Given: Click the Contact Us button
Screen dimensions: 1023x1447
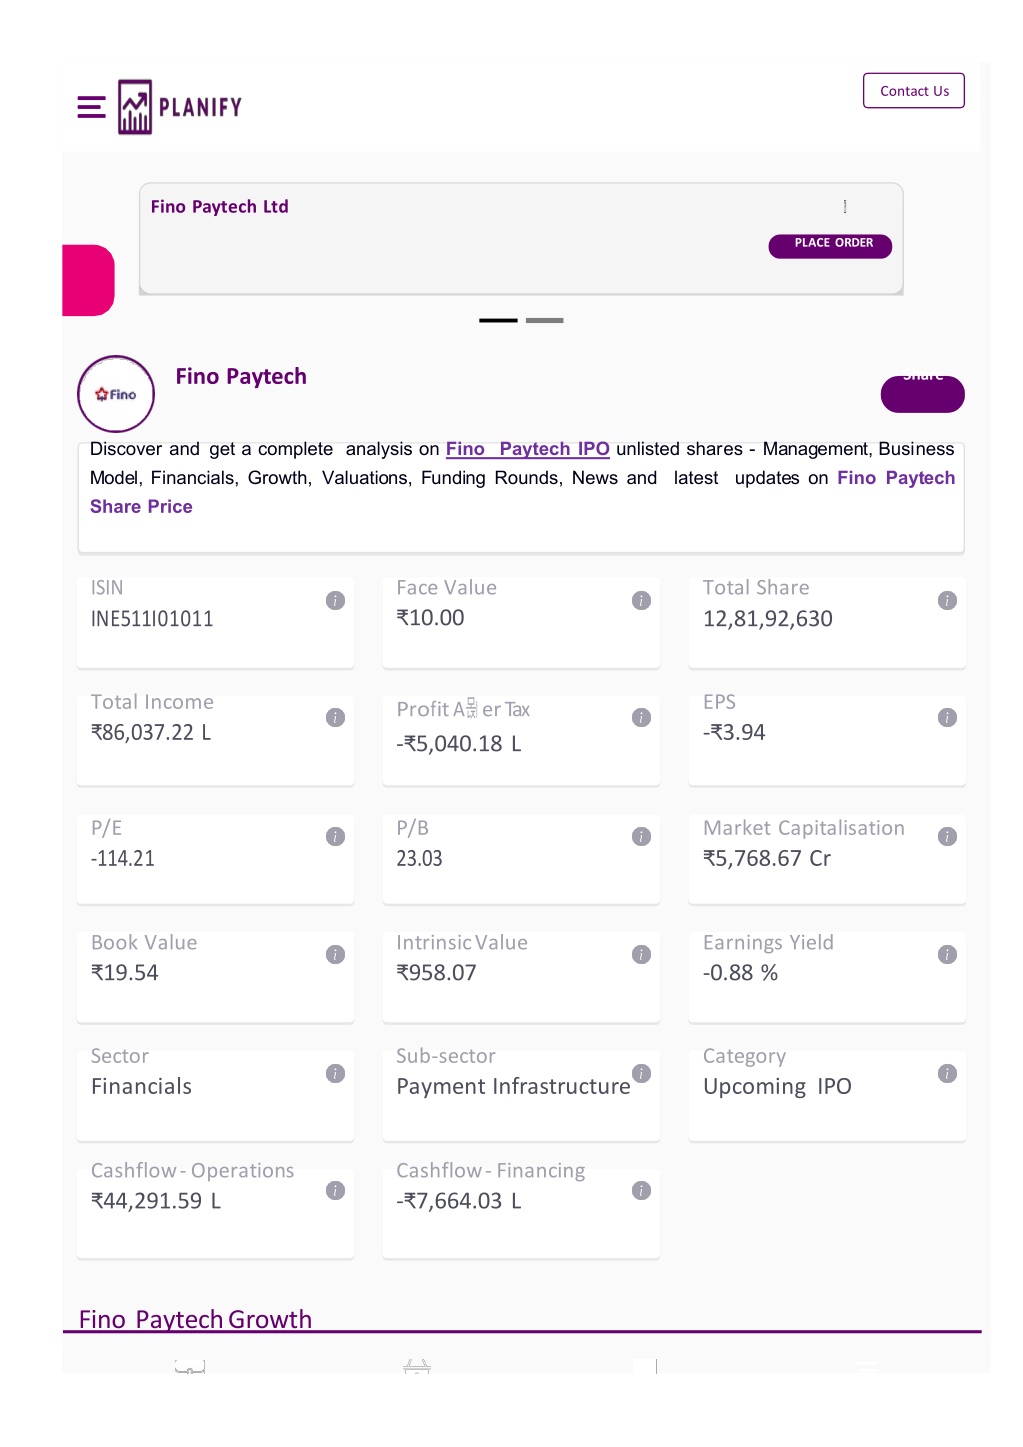Looking at the screenshot, I should [914, 91].
